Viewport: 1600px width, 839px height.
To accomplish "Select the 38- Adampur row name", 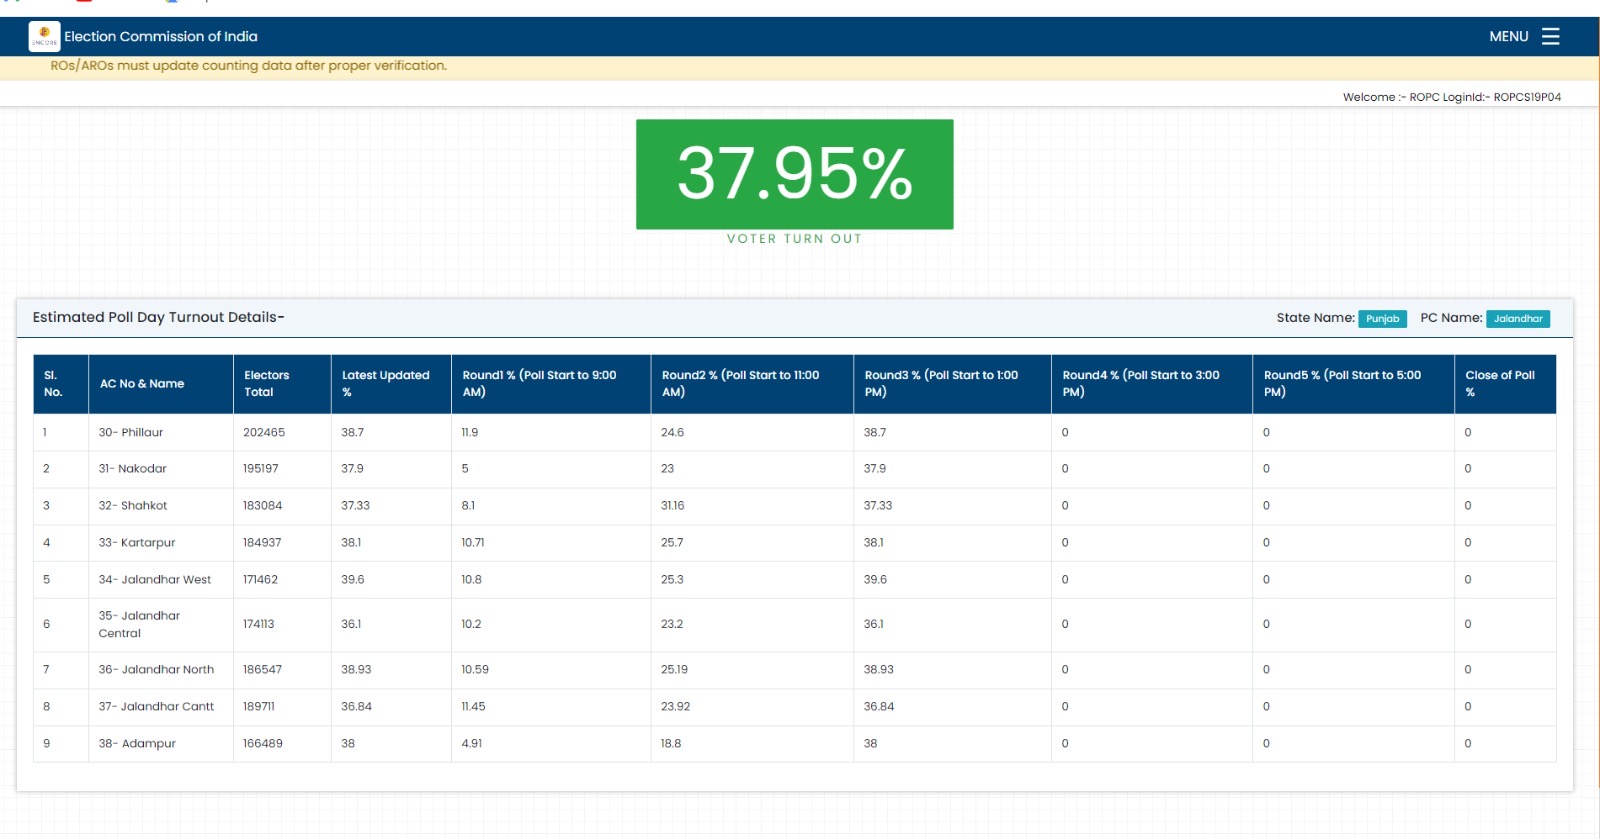I will [x=137, y=743].
